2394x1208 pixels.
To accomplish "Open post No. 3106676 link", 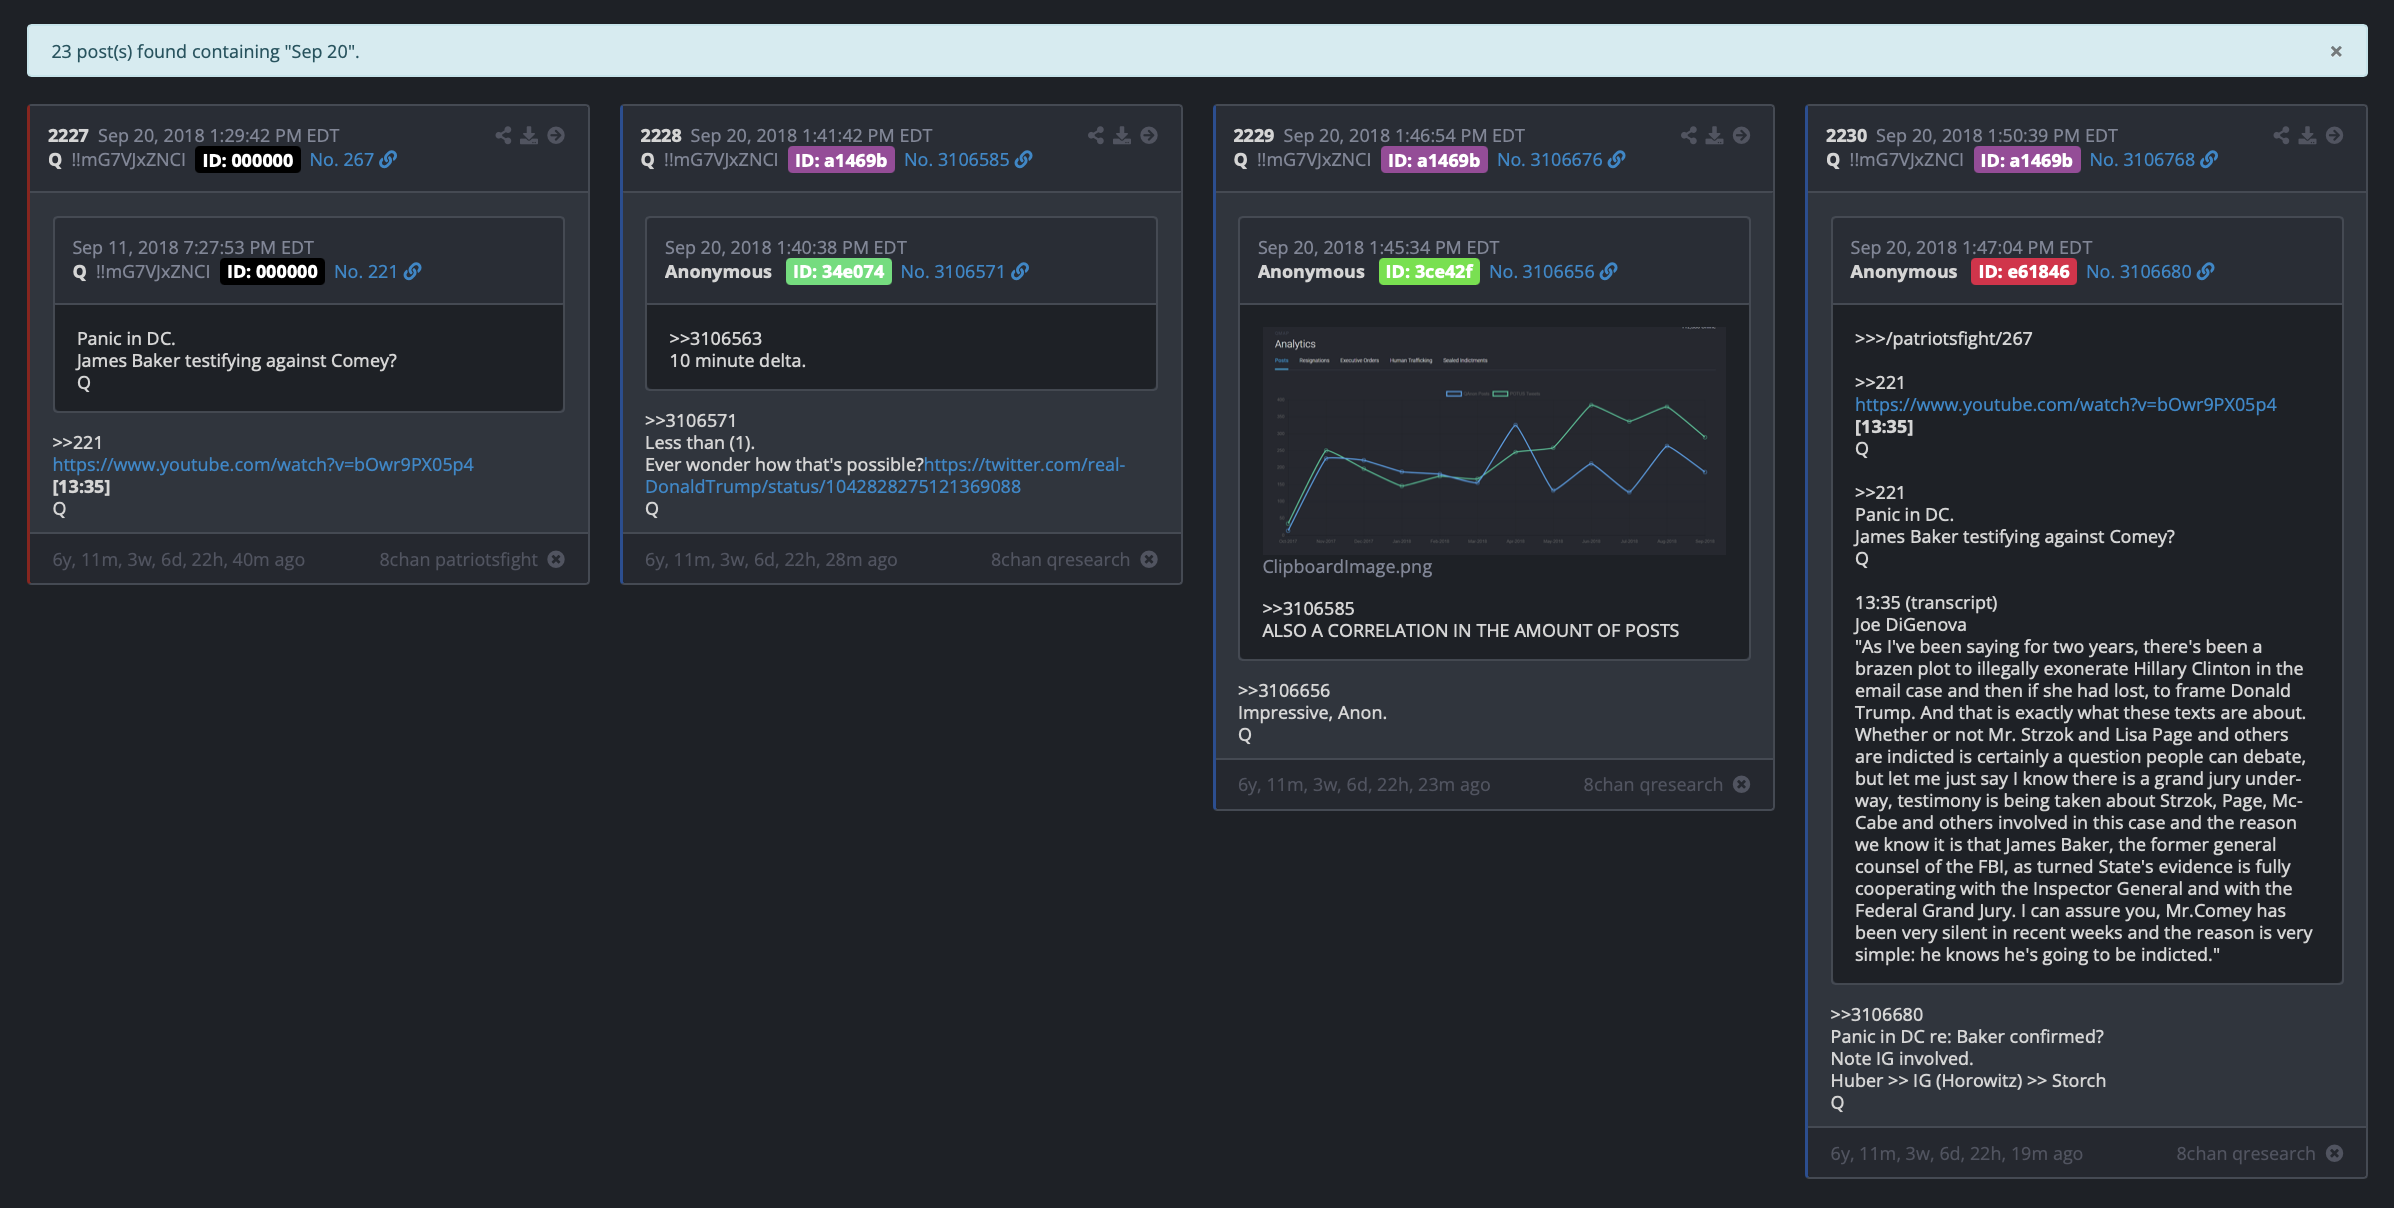I will 1561,160.
